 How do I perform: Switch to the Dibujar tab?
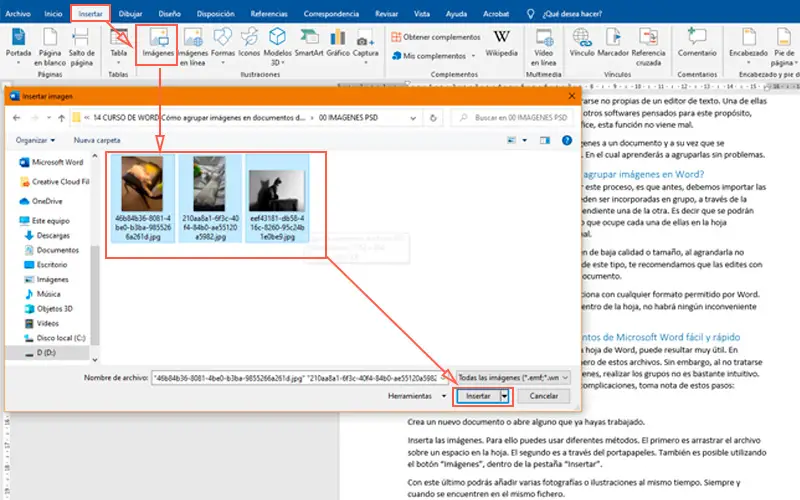[x=131, y=14]
